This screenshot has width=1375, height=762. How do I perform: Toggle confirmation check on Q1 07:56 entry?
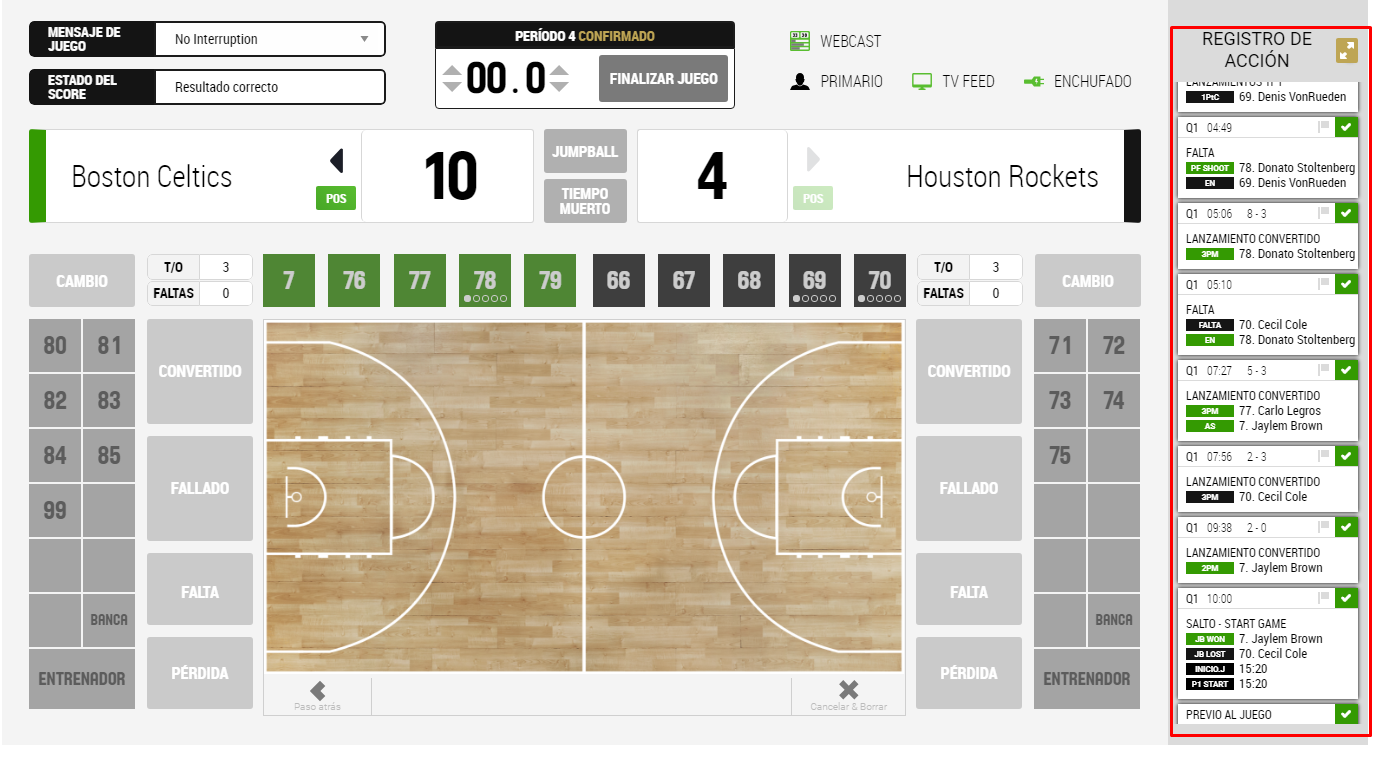pos(1346,456)
